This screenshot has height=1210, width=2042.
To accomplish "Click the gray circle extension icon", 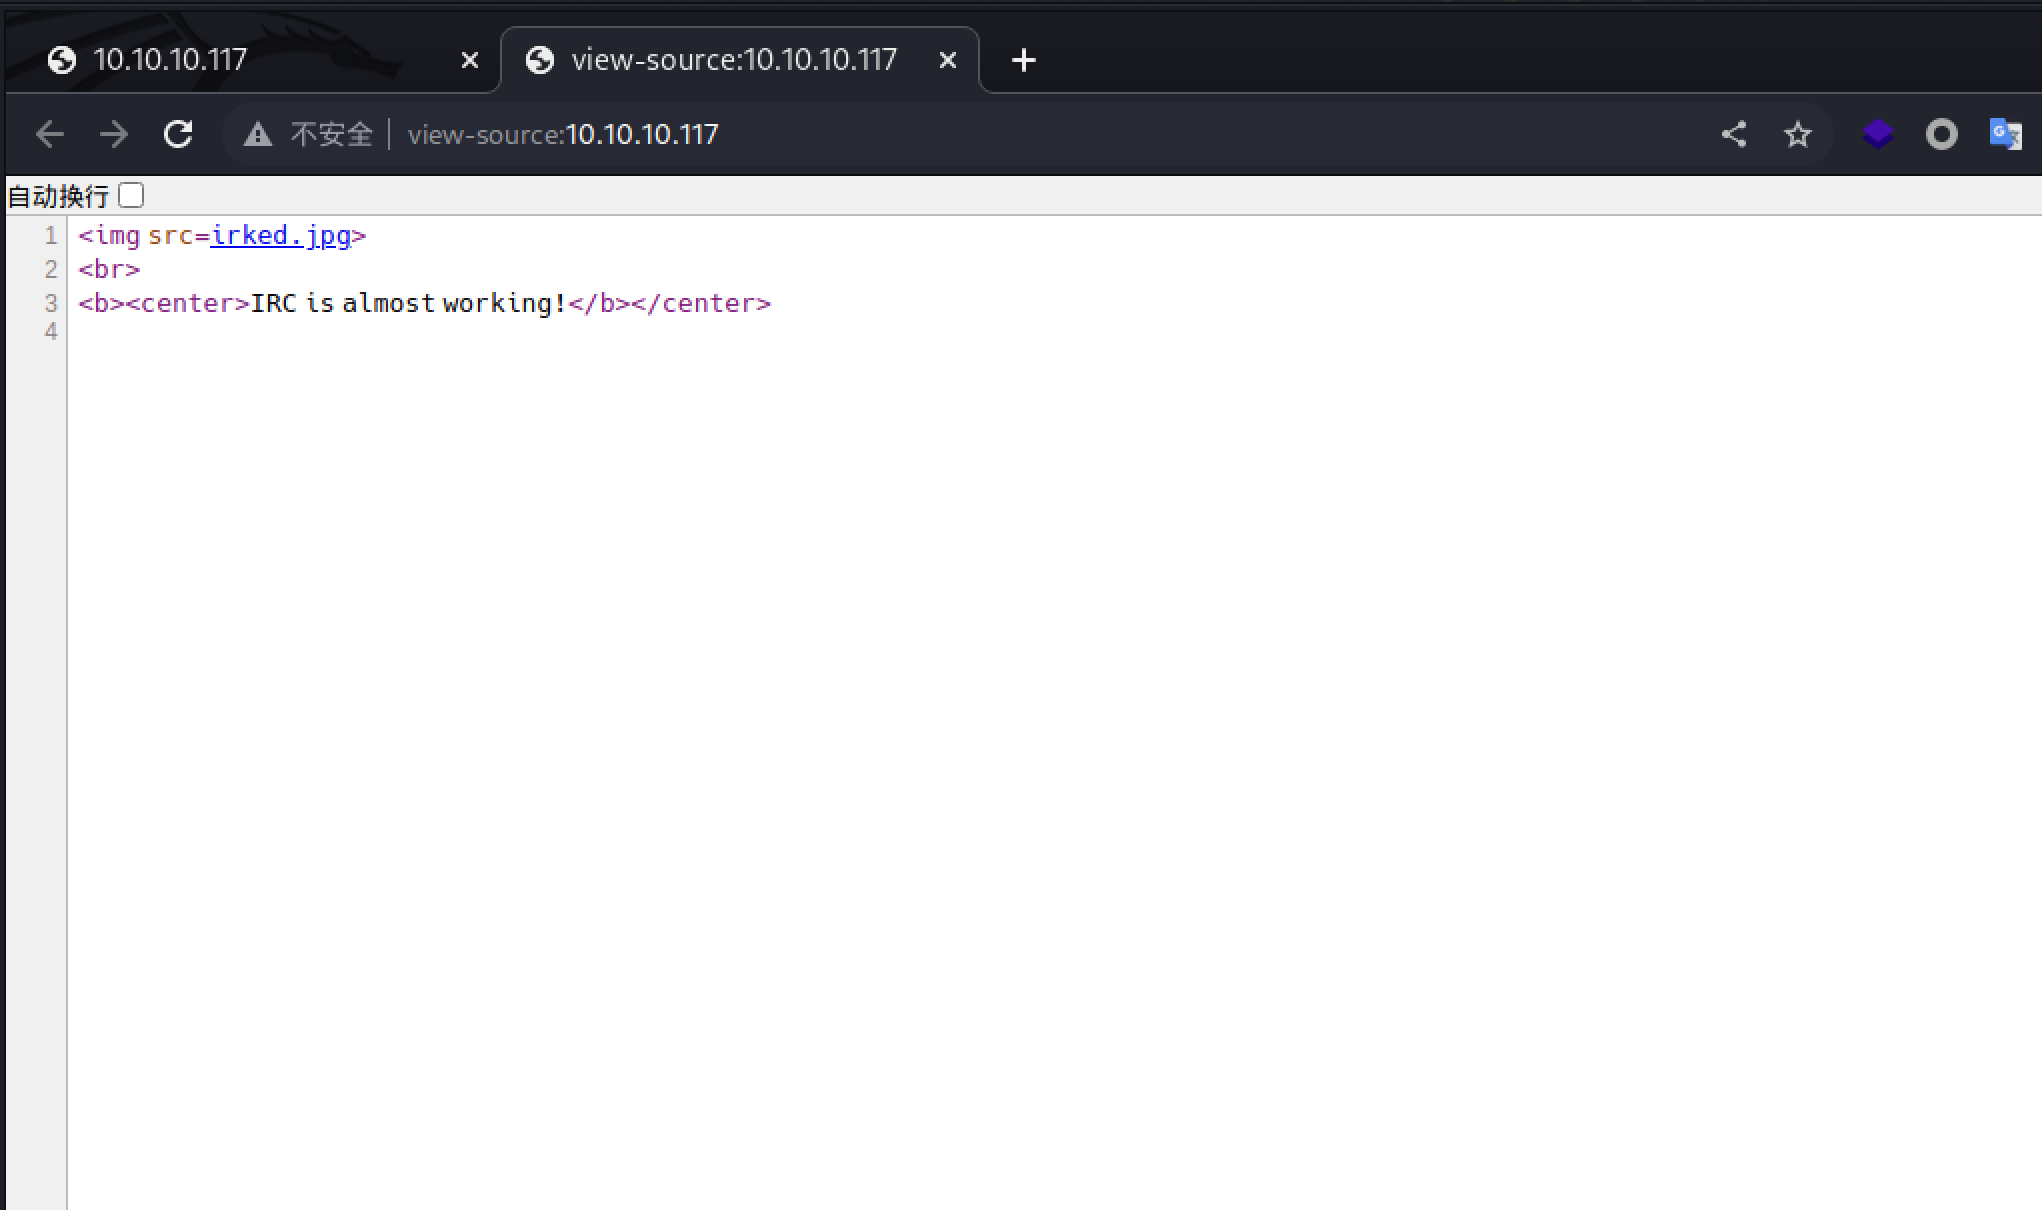I will click(1941, 134).
